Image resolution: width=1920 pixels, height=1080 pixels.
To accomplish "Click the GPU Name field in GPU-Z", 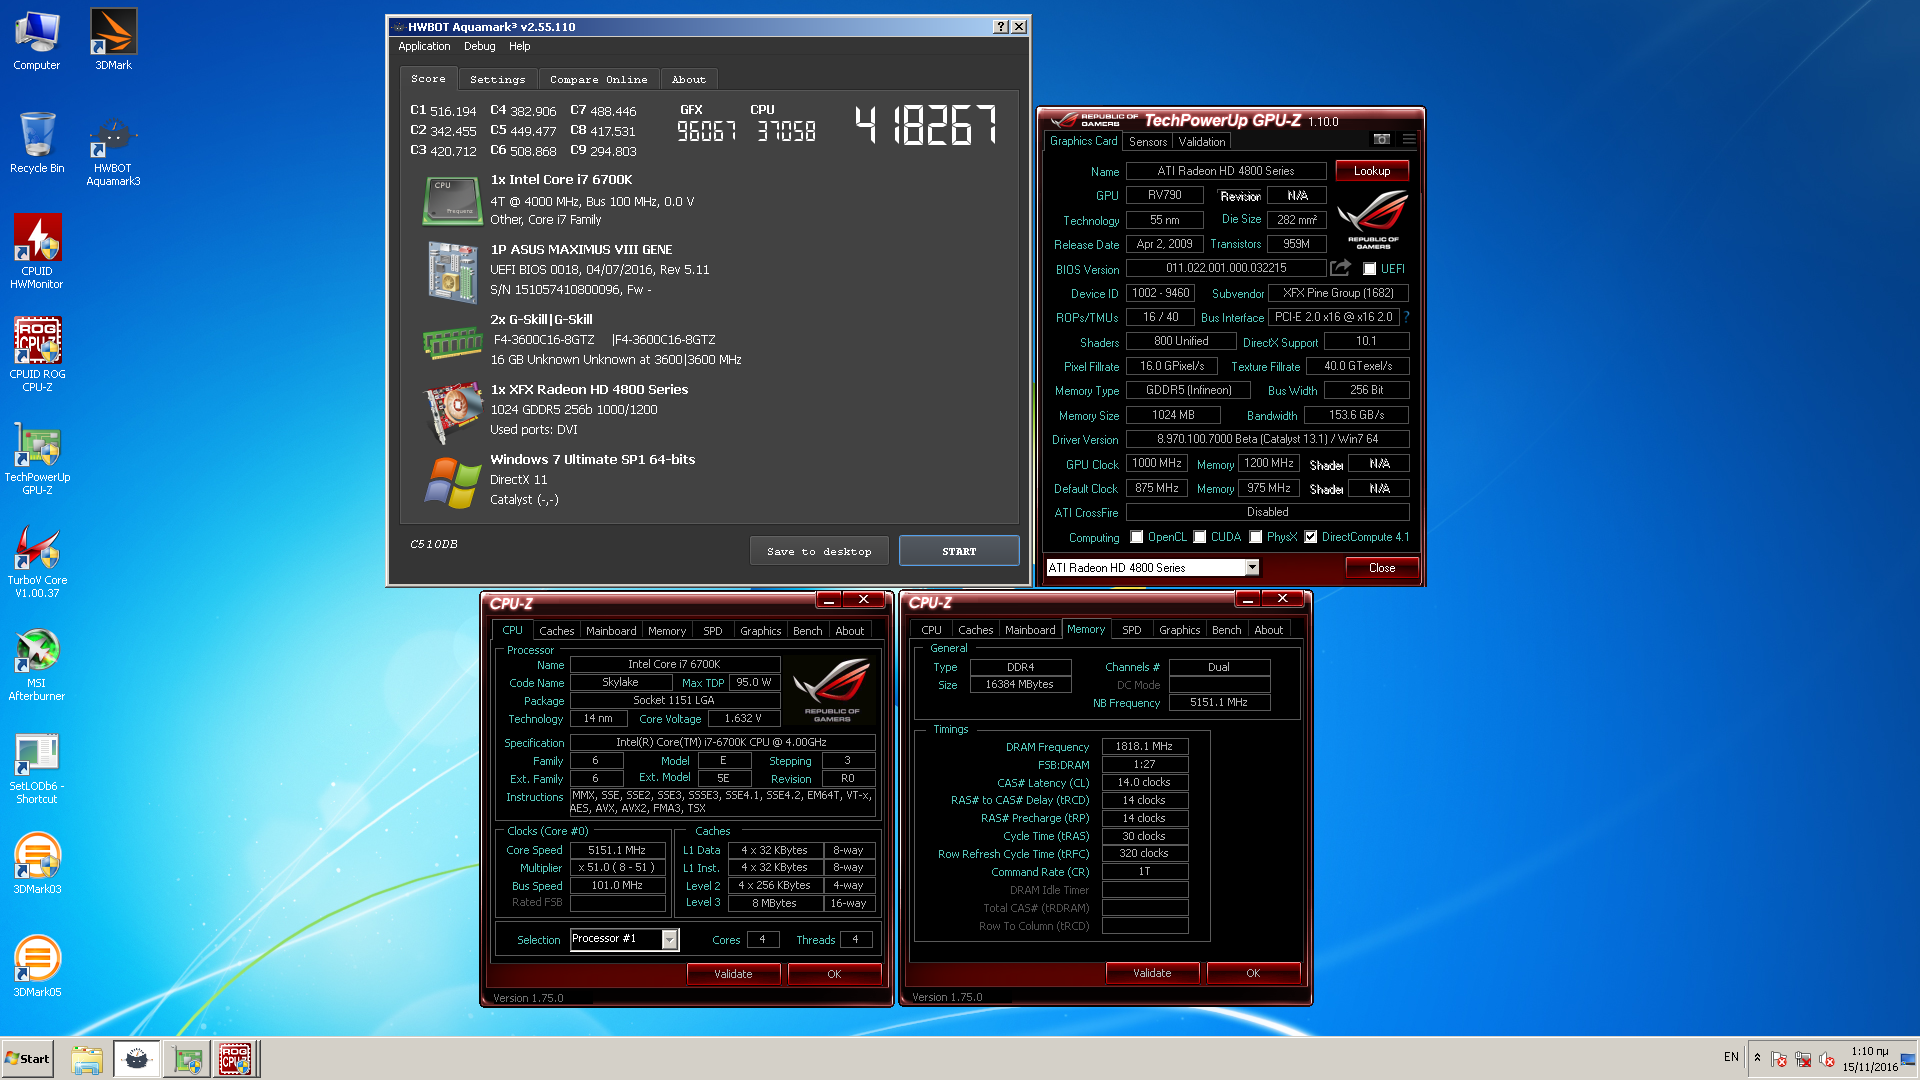I will click(1226, 171).
